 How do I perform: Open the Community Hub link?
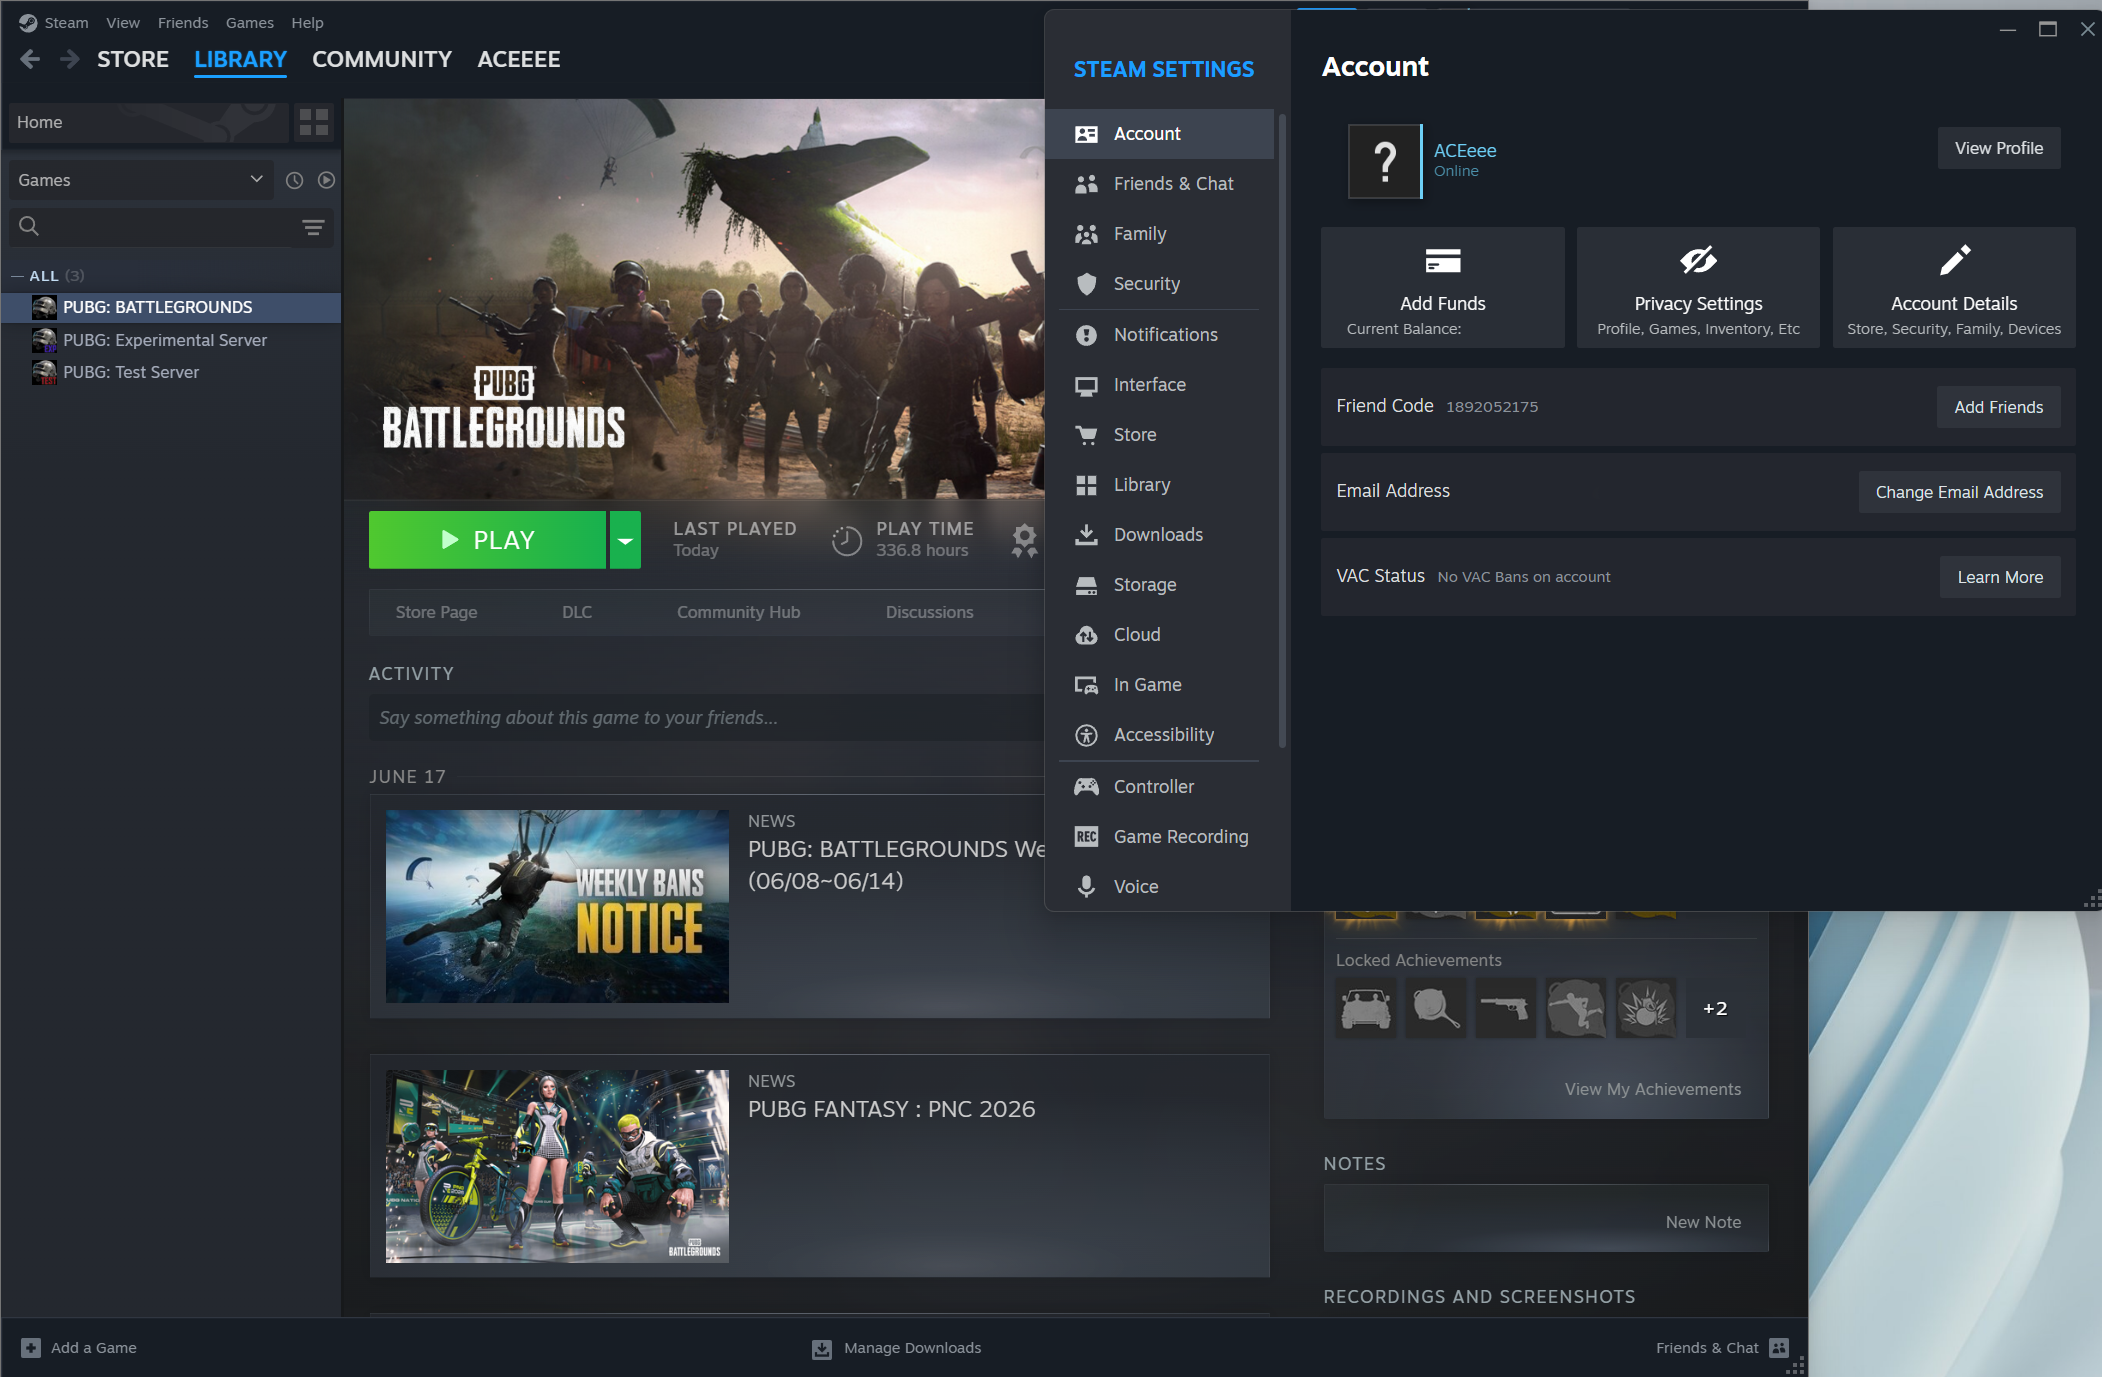coord(738,612)
